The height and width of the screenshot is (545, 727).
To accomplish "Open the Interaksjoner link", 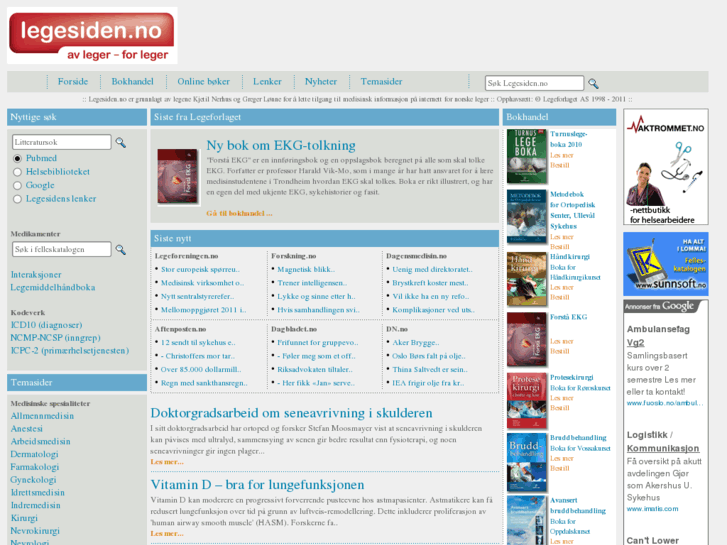I will coord(36,275).
